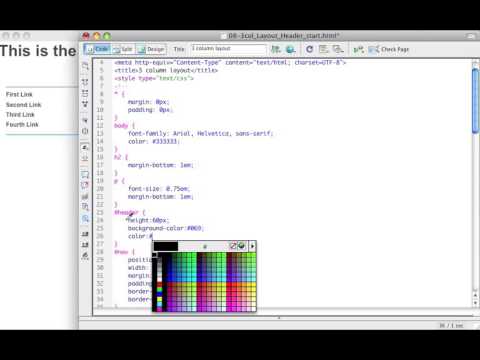This screenshot has width=480, height=360.
Task: Click the document filename in title bar
Action: pyautogui.click(x=284, y=36)
